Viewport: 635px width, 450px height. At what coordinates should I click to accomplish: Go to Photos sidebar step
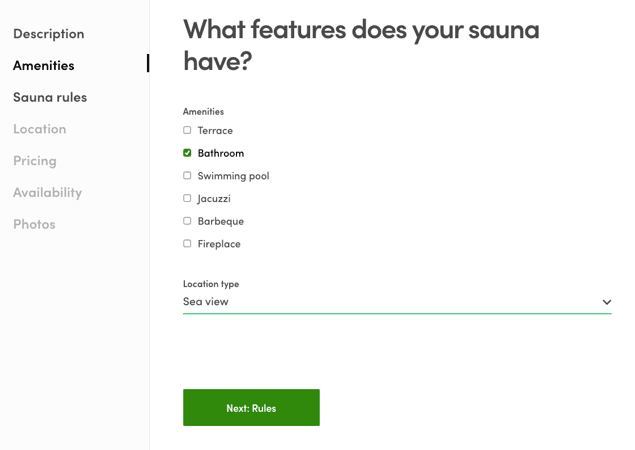coord(34,224)
